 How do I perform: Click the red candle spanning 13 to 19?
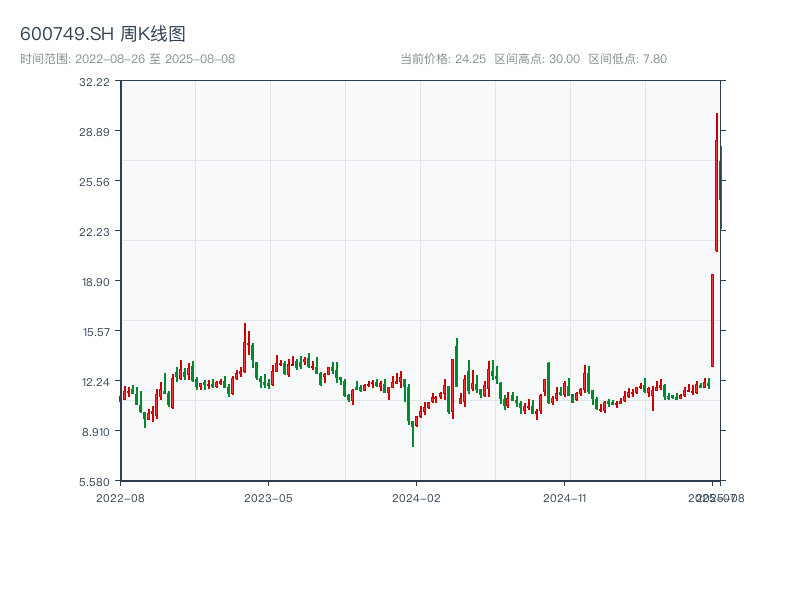[712, 320]
